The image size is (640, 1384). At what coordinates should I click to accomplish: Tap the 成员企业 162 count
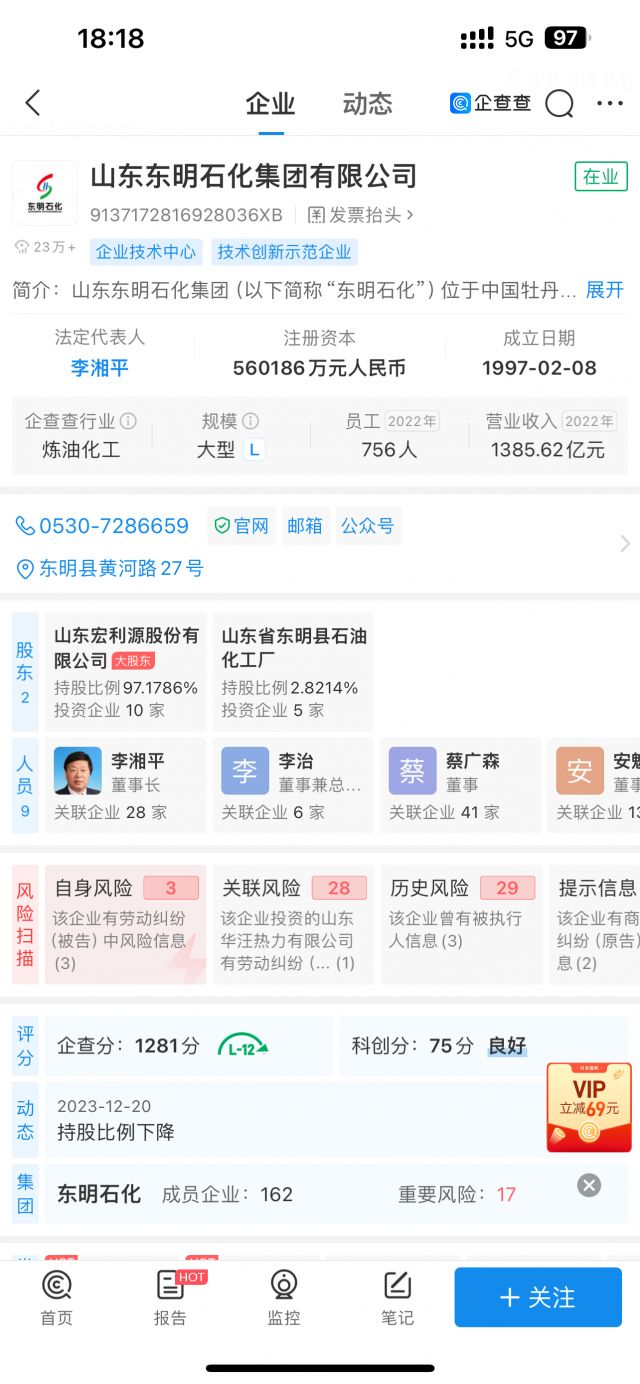tap(227, 1194)
